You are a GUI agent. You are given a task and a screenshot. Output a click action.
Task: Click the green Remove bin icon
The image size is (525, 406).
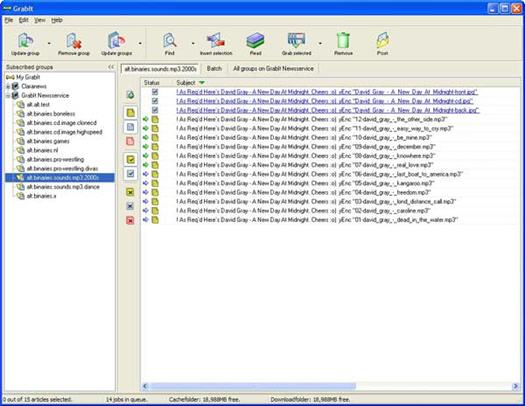tap(343, 41)
